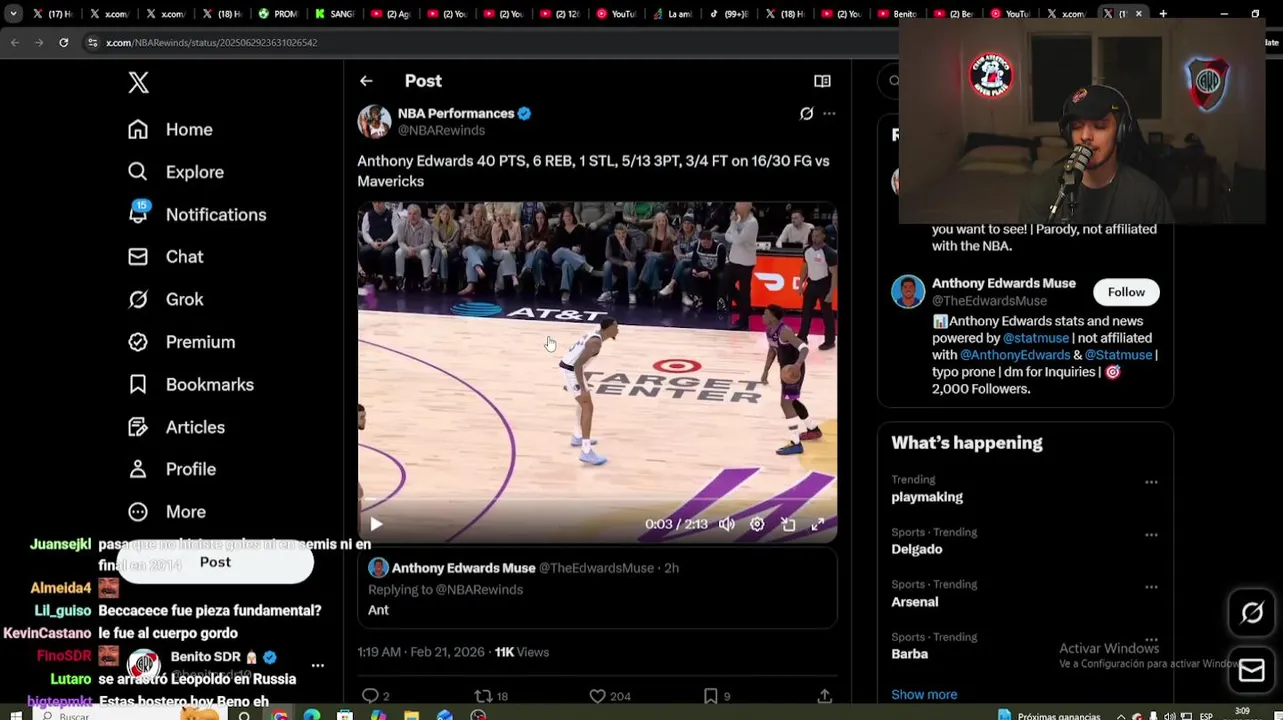Open three-dot menu on NBA Performances post

pos(829,114)
